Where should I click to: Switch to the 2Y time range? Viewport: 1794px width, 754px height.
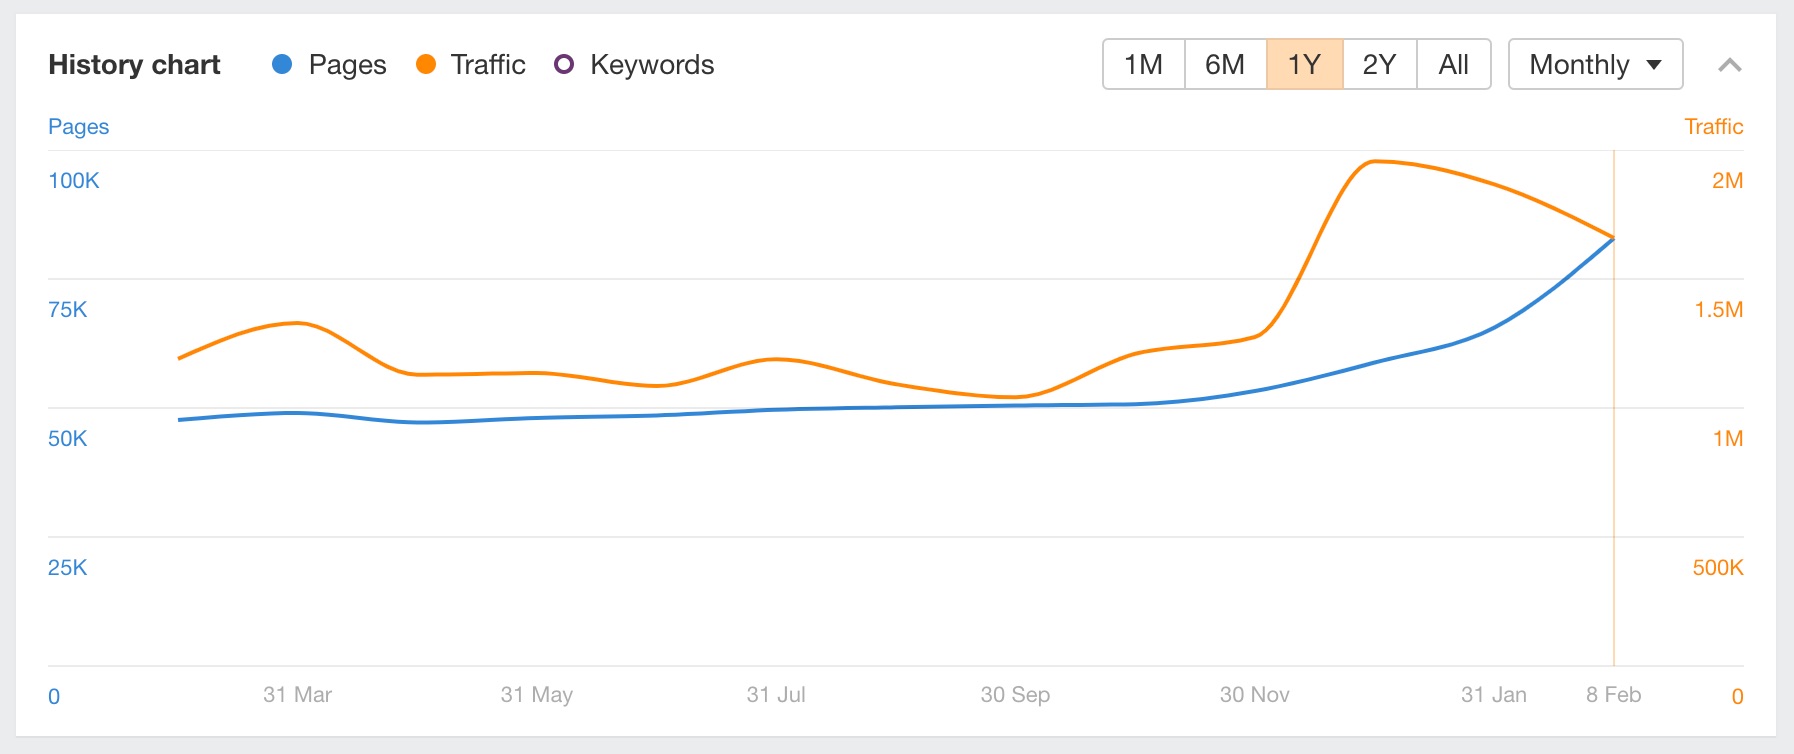(x=1379, y=65)
